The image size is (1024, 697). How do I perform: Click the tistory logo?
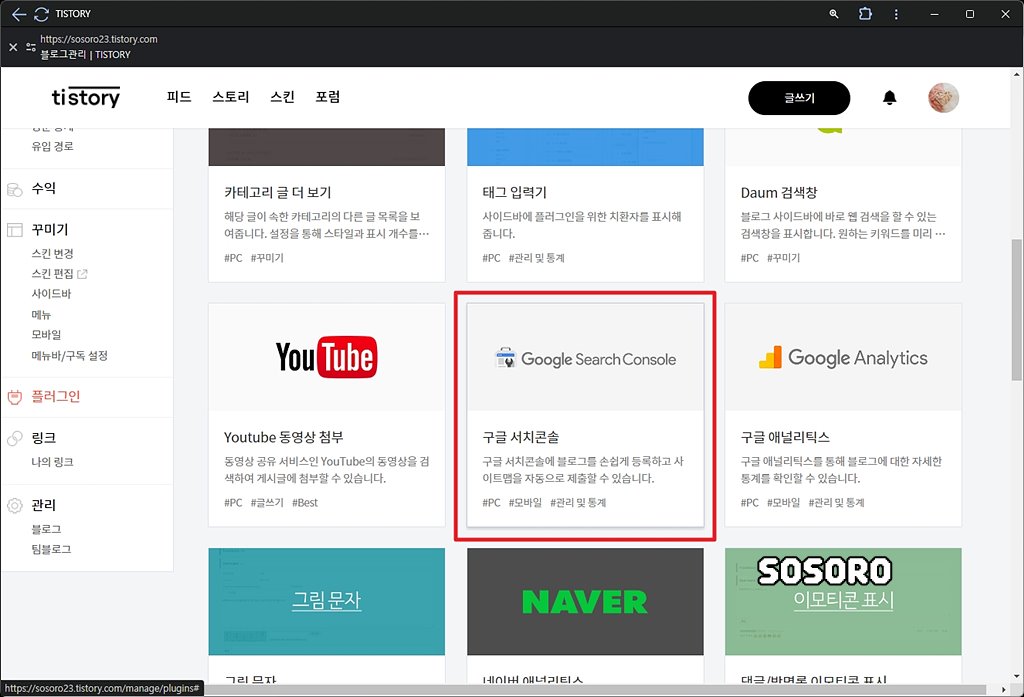tap(86, 97)
